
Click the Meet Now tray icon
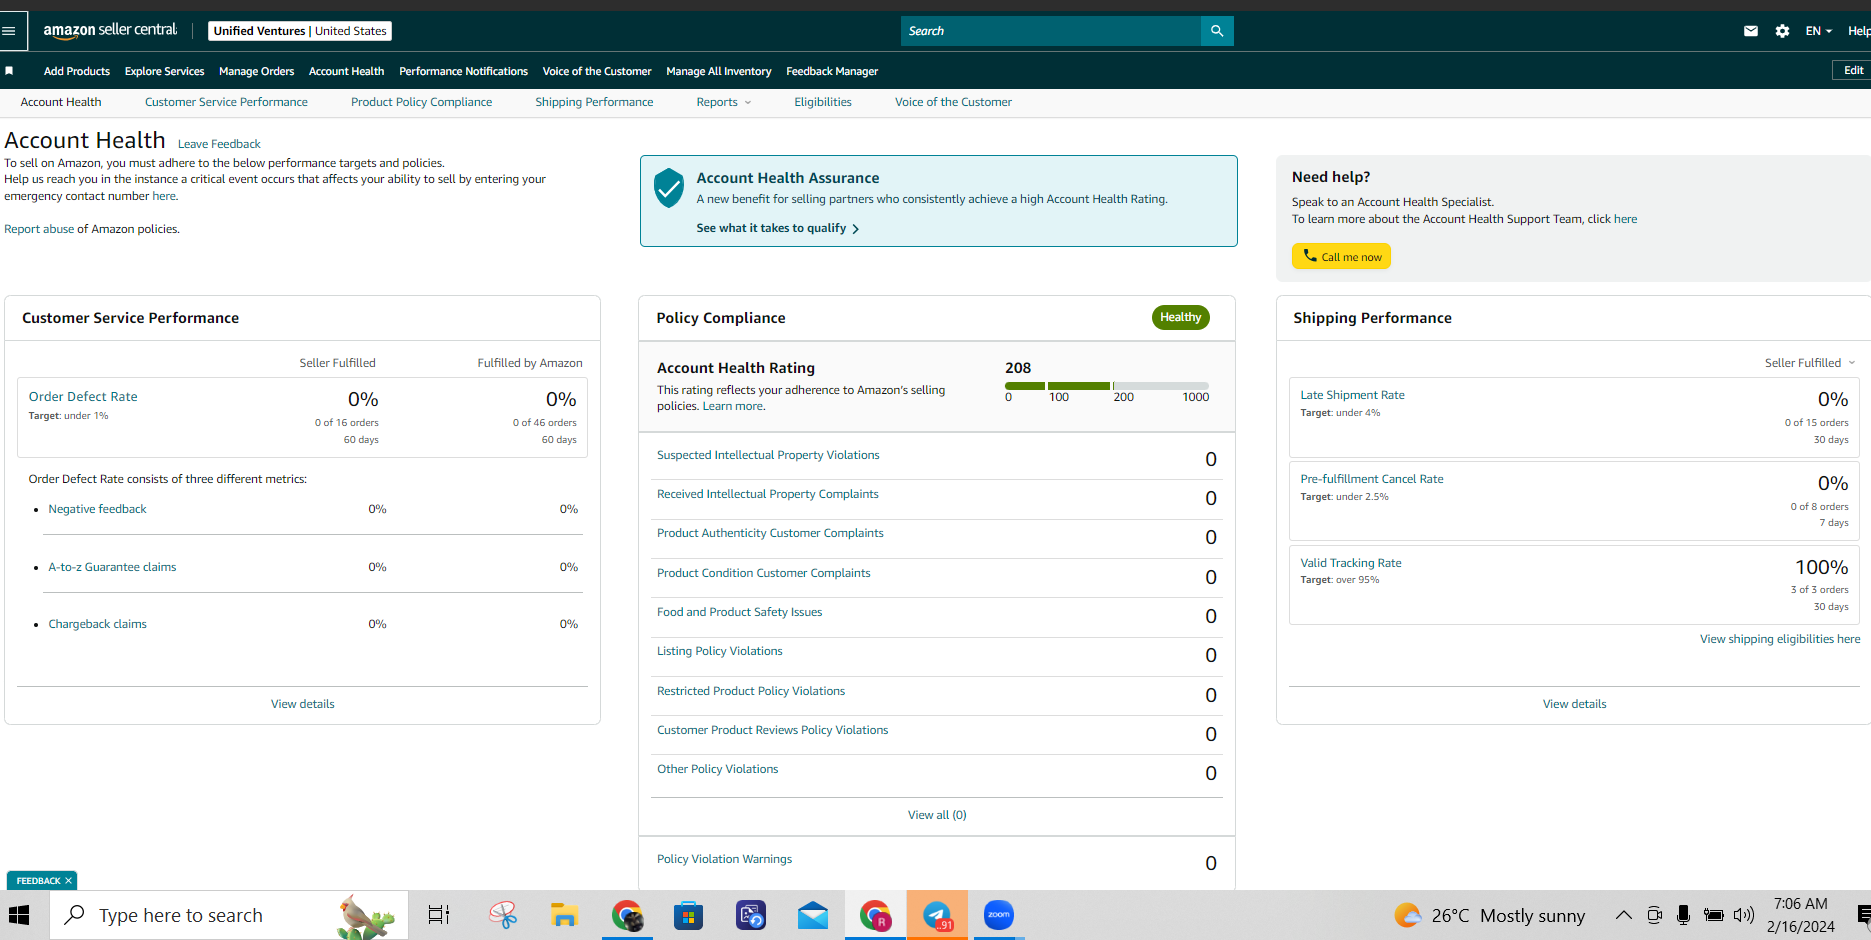[x=1654, y=915]
